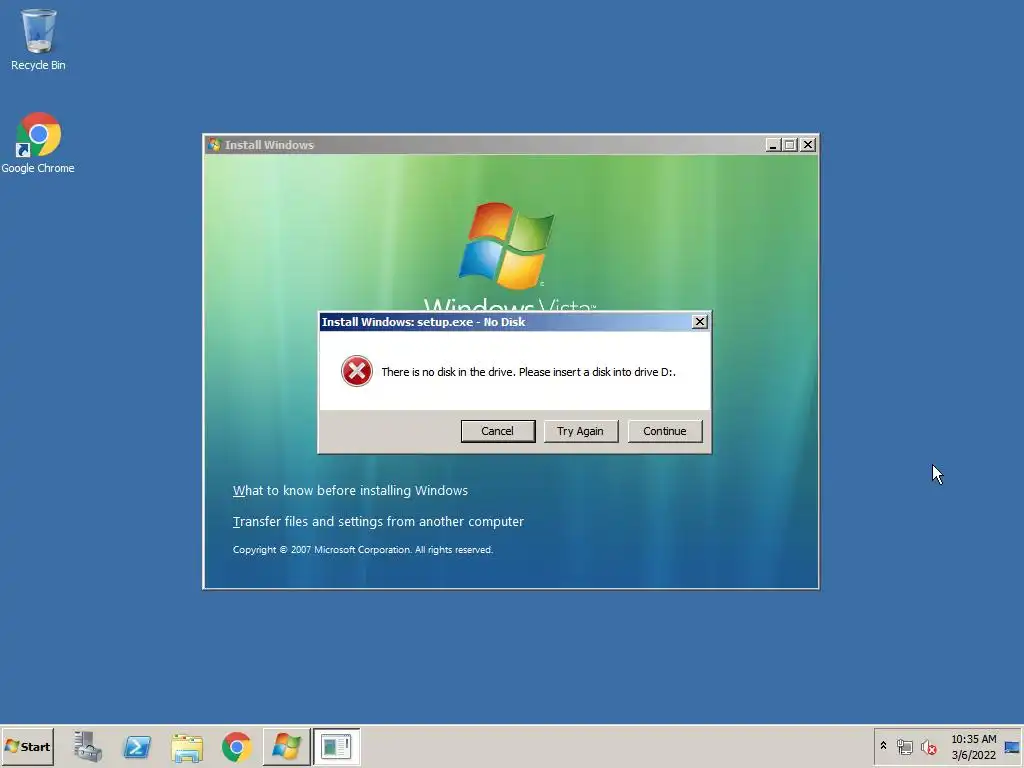Close the No Disk error dialog
This screenshot has width=1024, height=768.
coord(699,321)
